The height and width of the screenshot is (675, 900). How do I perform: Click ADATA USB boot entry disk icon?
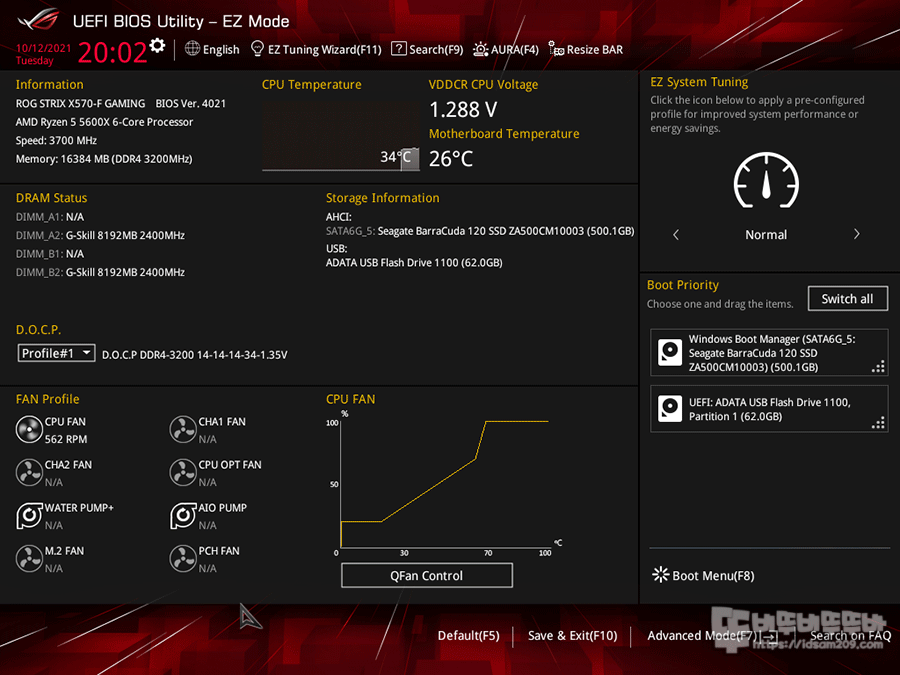click(670, 409)
